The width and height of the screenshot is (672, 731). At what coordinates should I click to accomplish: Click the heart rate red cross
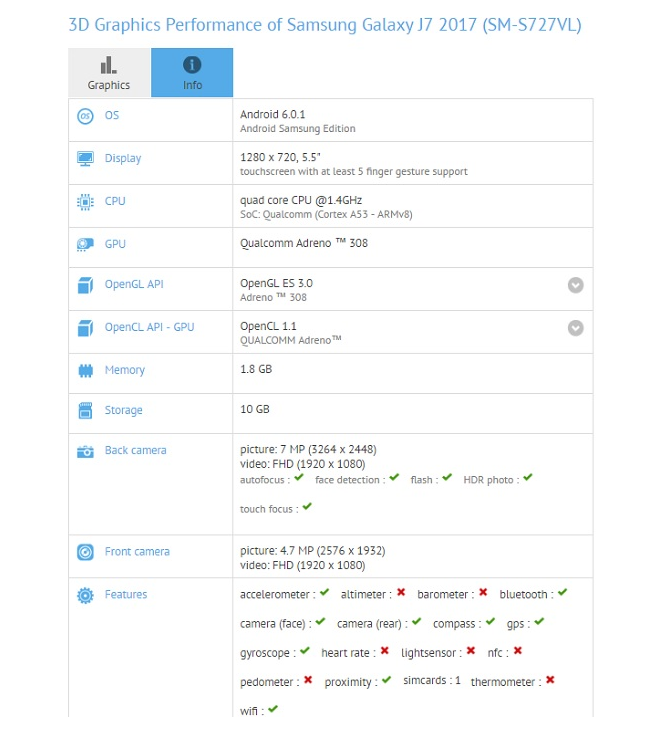[x=384, y=650]
